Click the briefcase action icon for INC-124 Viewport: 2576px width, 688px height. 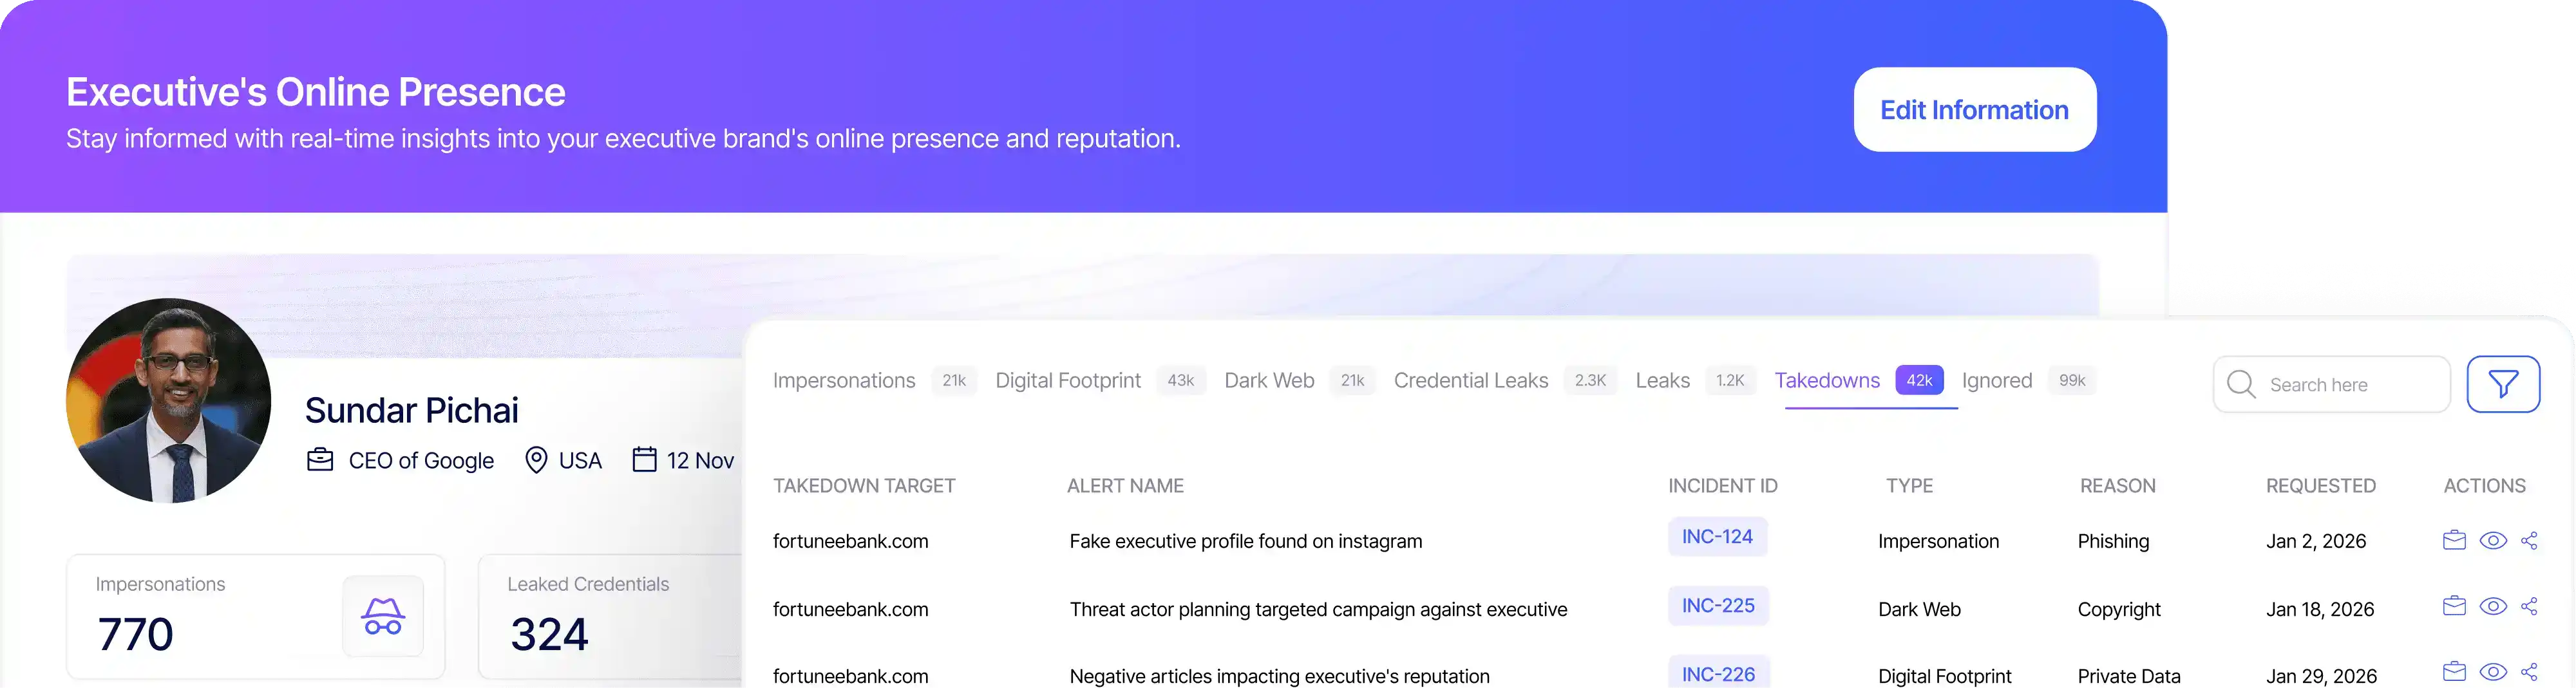2454,540
